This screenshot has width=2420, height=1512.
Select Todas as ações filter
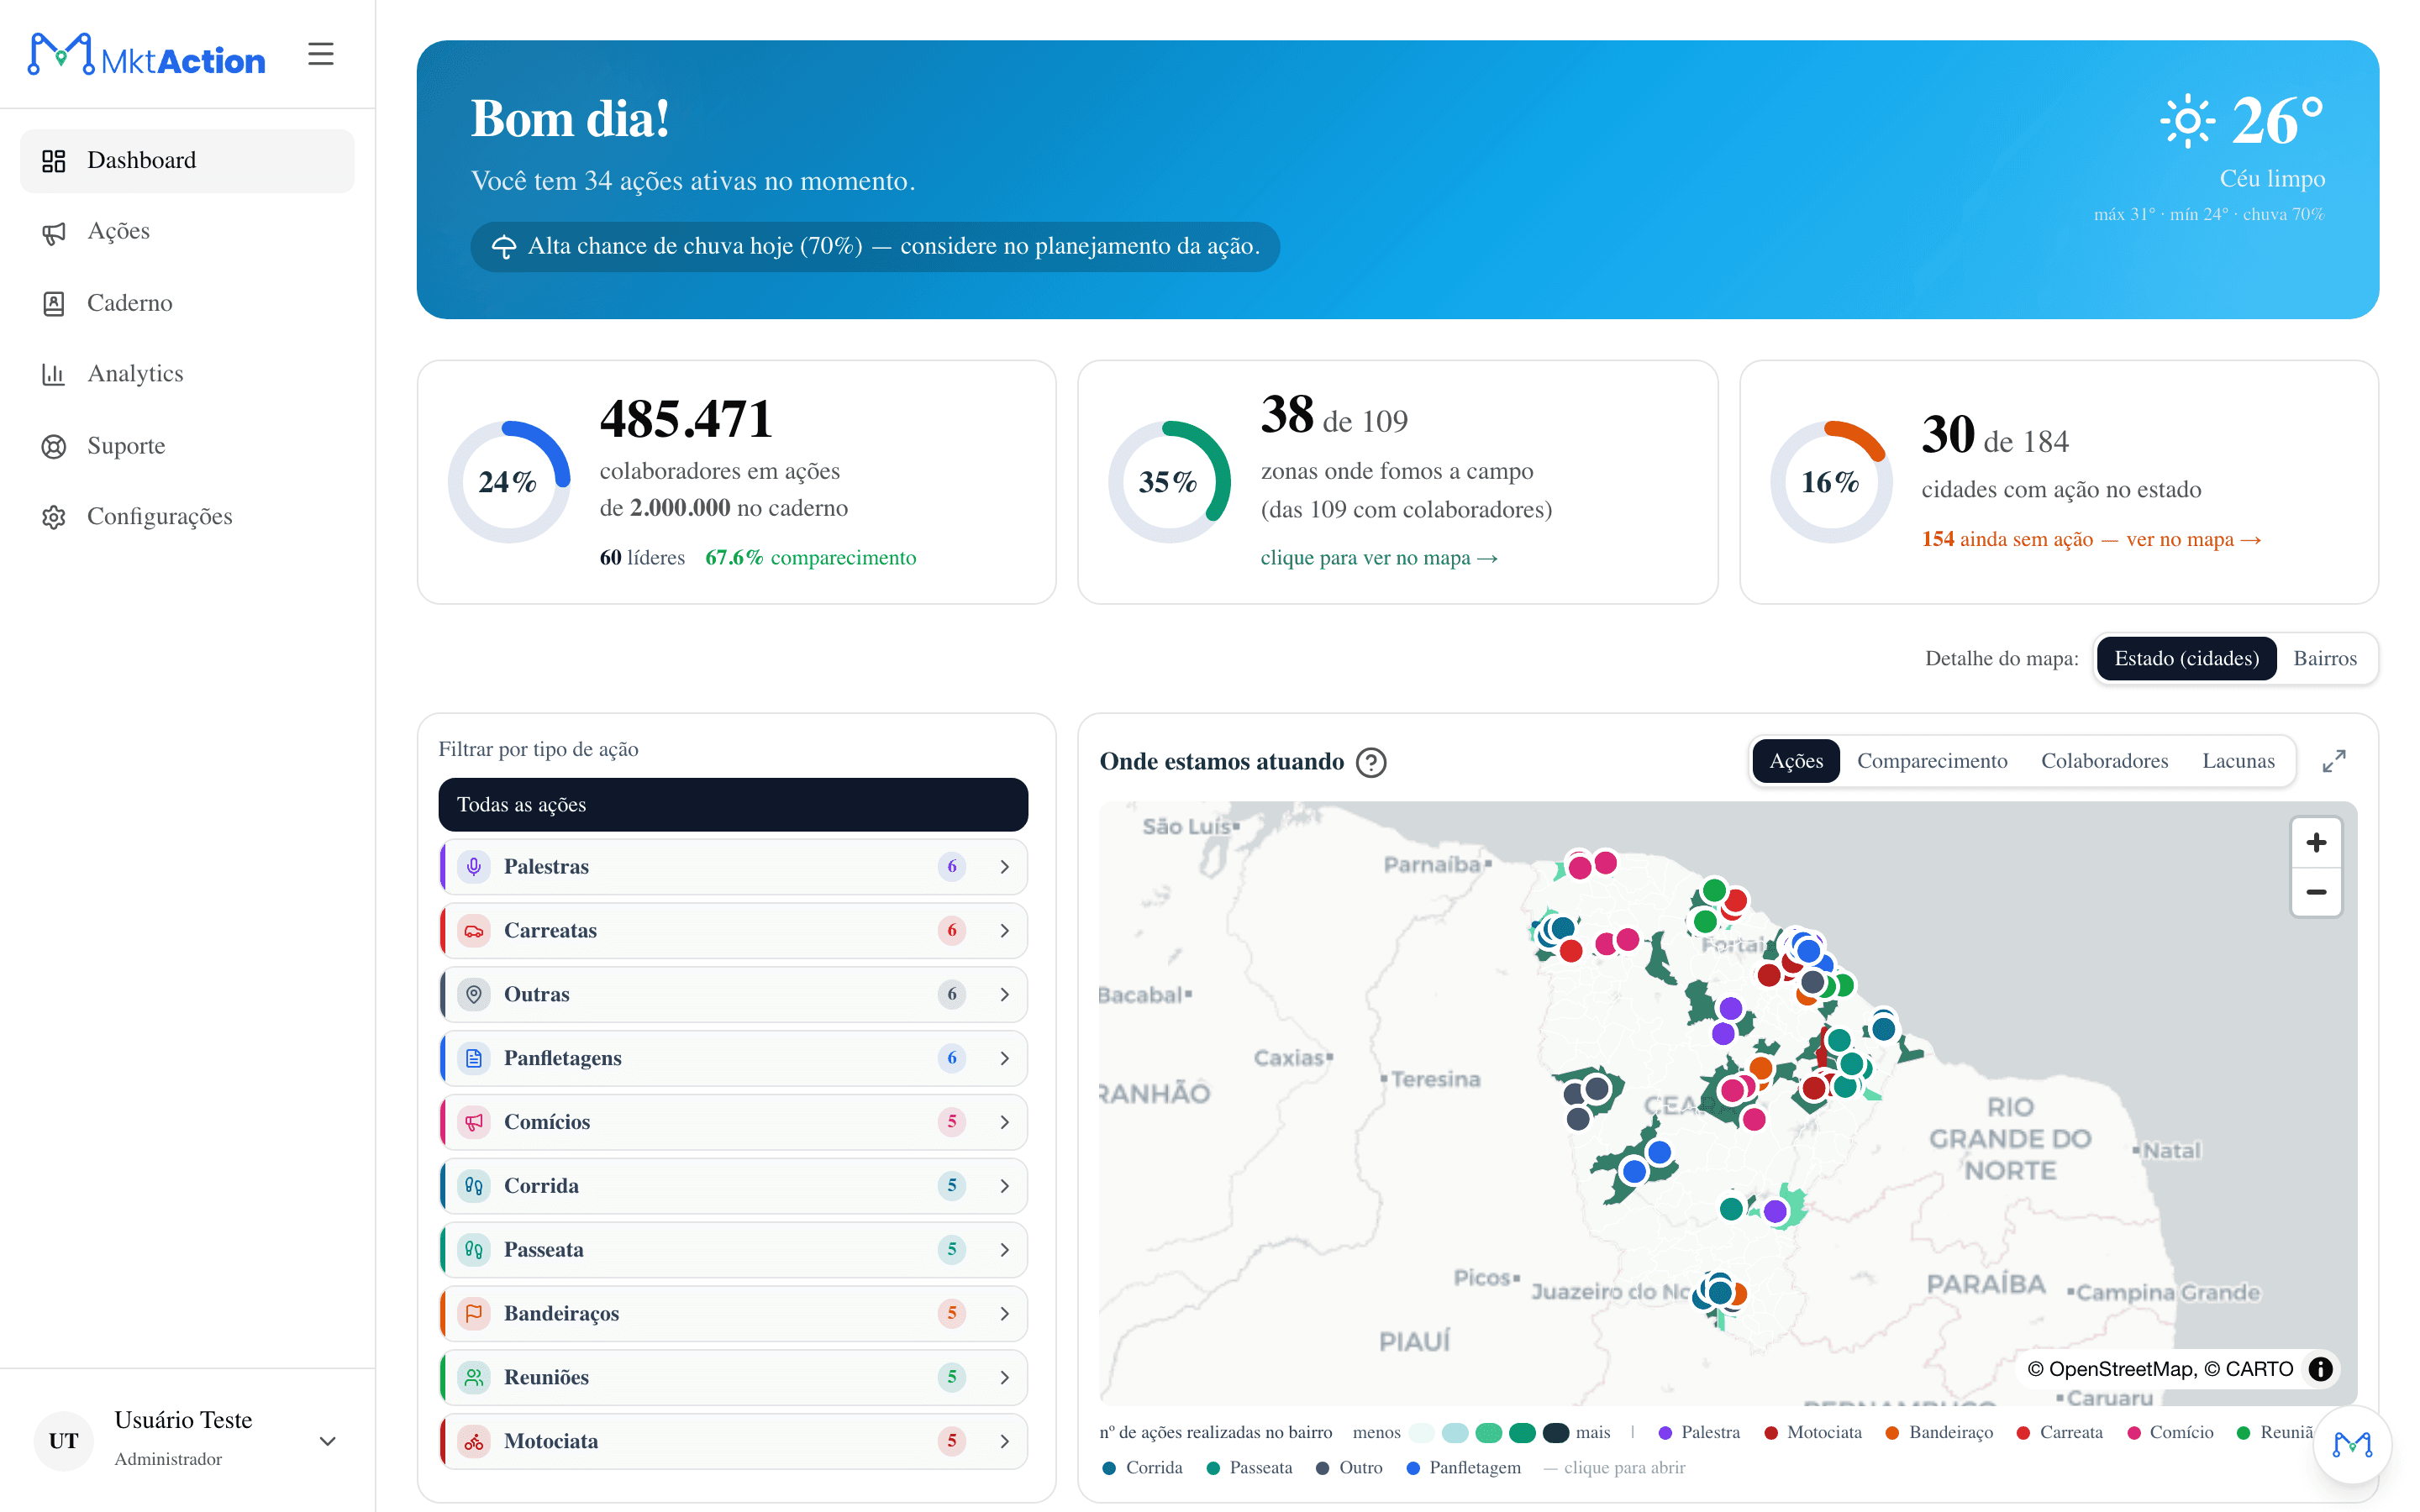[x=733, y=805]
